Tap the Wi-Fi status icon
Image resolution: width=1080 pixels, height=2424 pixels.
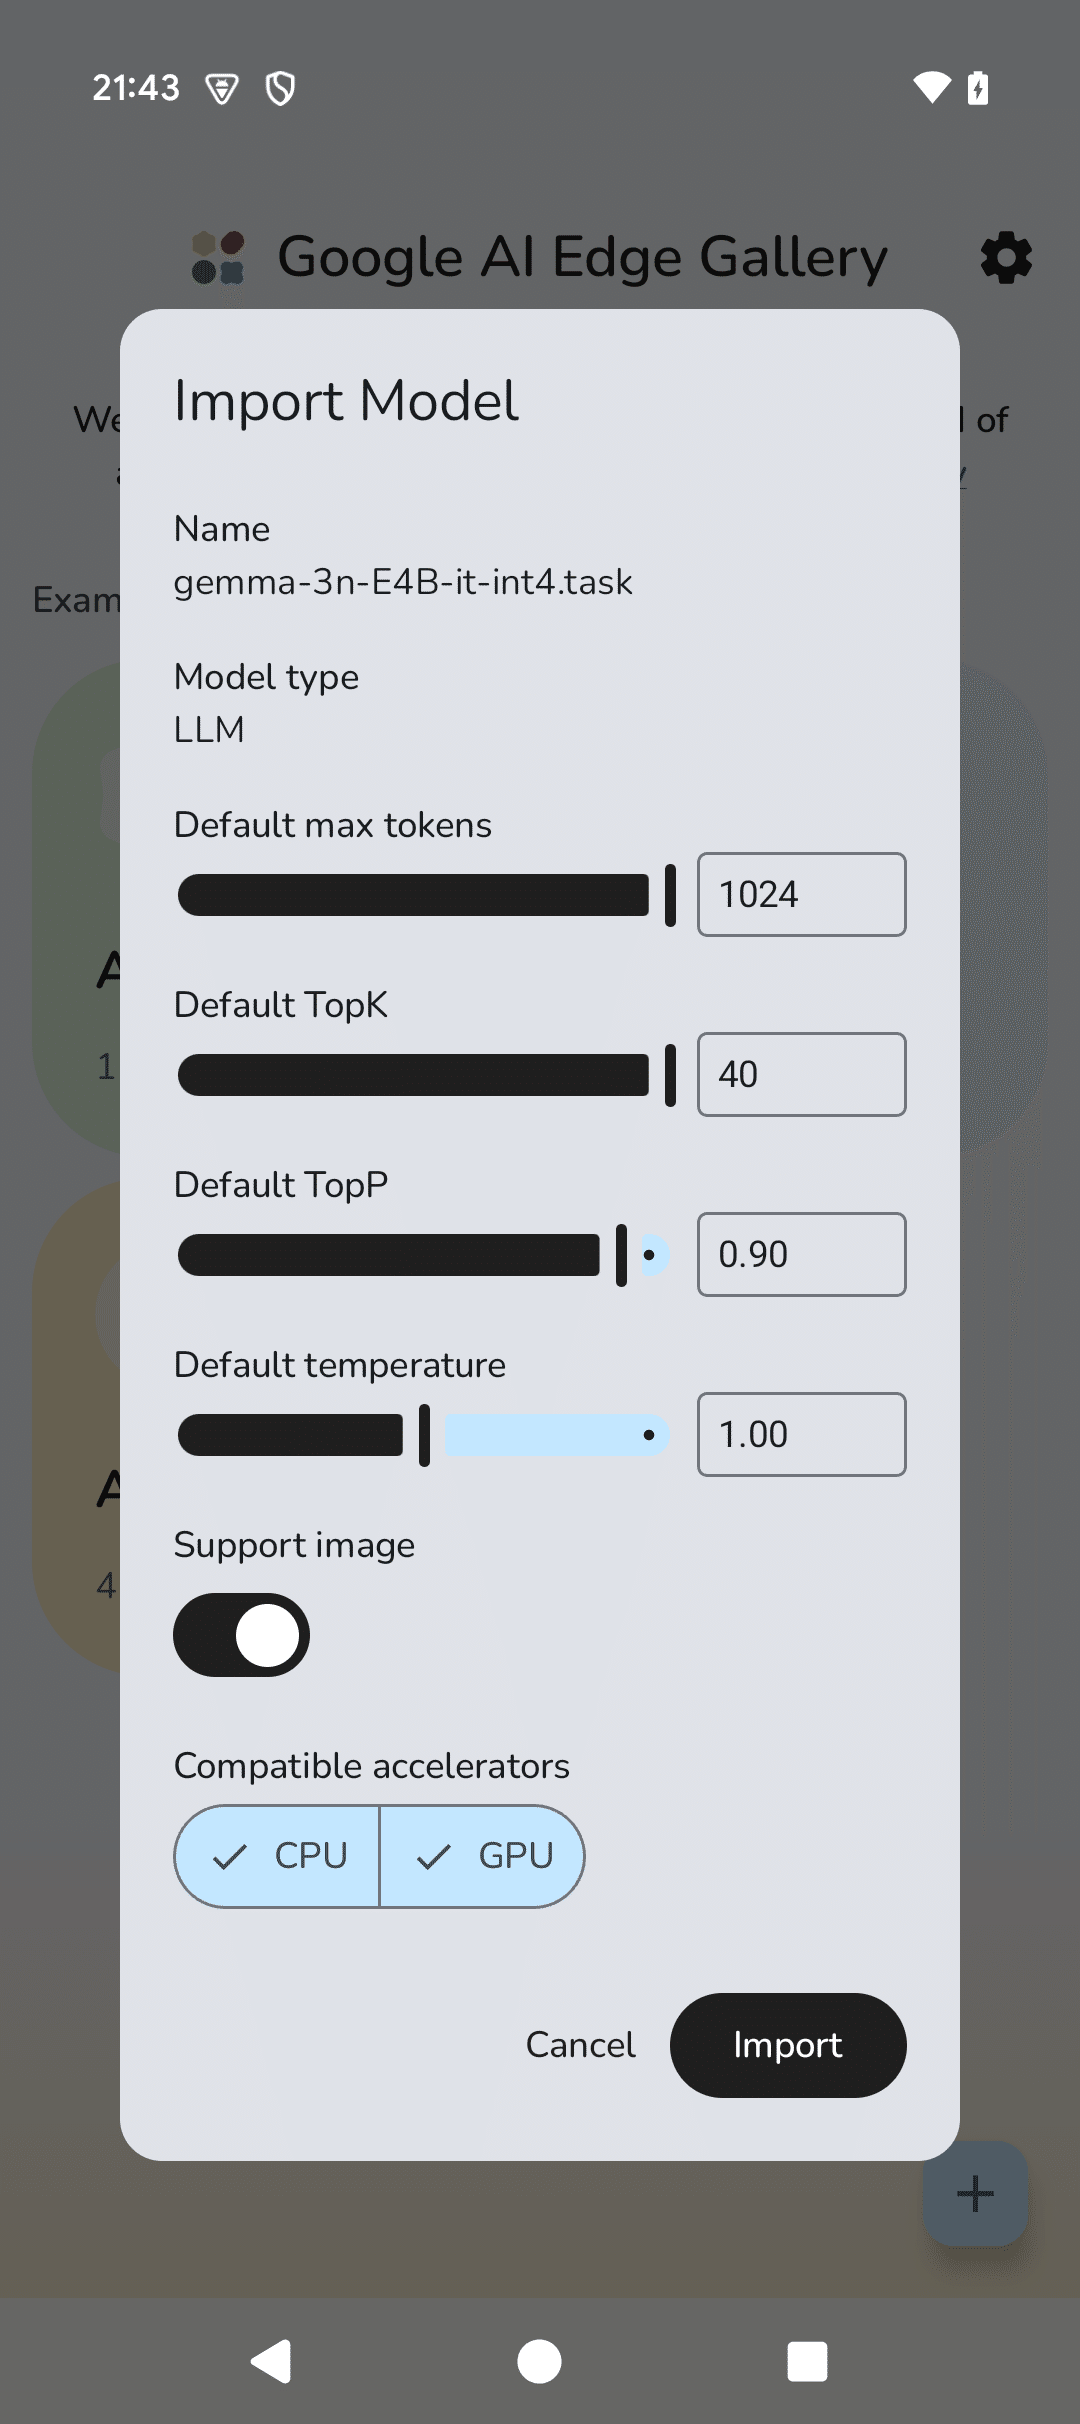click(931, 88)
